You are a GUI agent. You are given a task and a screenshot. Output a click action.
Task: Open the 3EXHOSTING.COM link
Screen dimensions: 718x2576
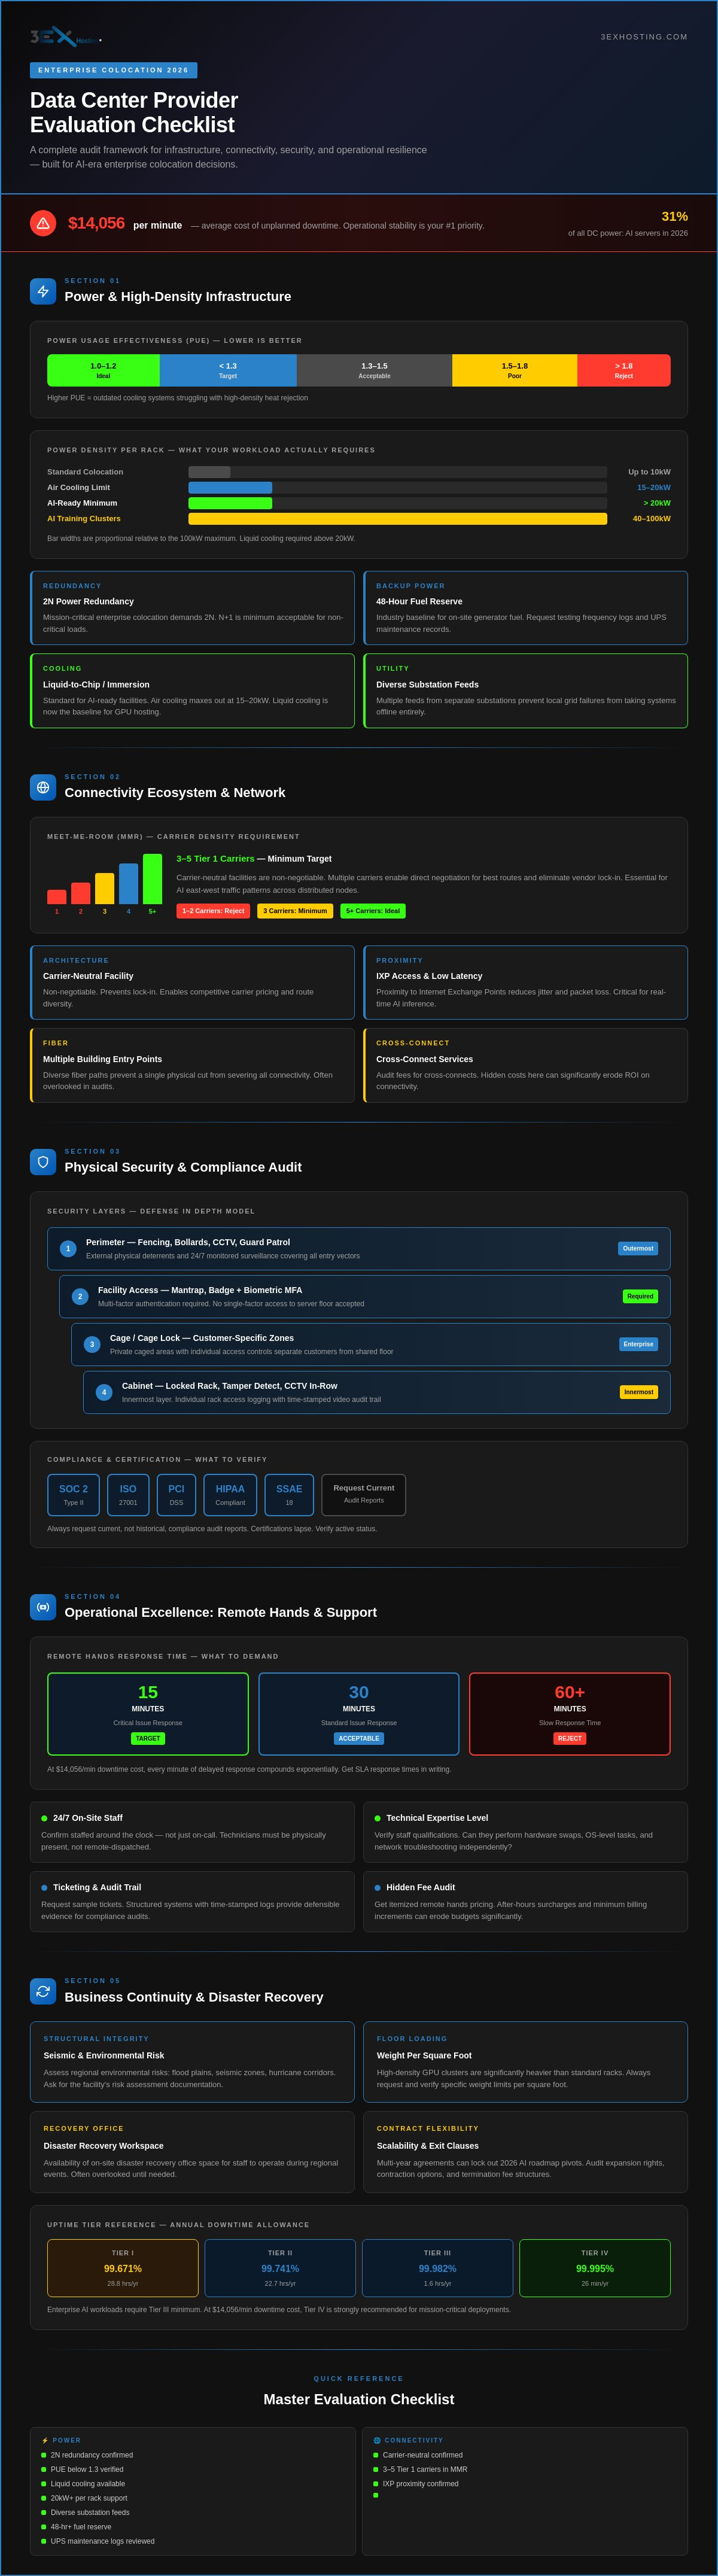coord(644,37)
